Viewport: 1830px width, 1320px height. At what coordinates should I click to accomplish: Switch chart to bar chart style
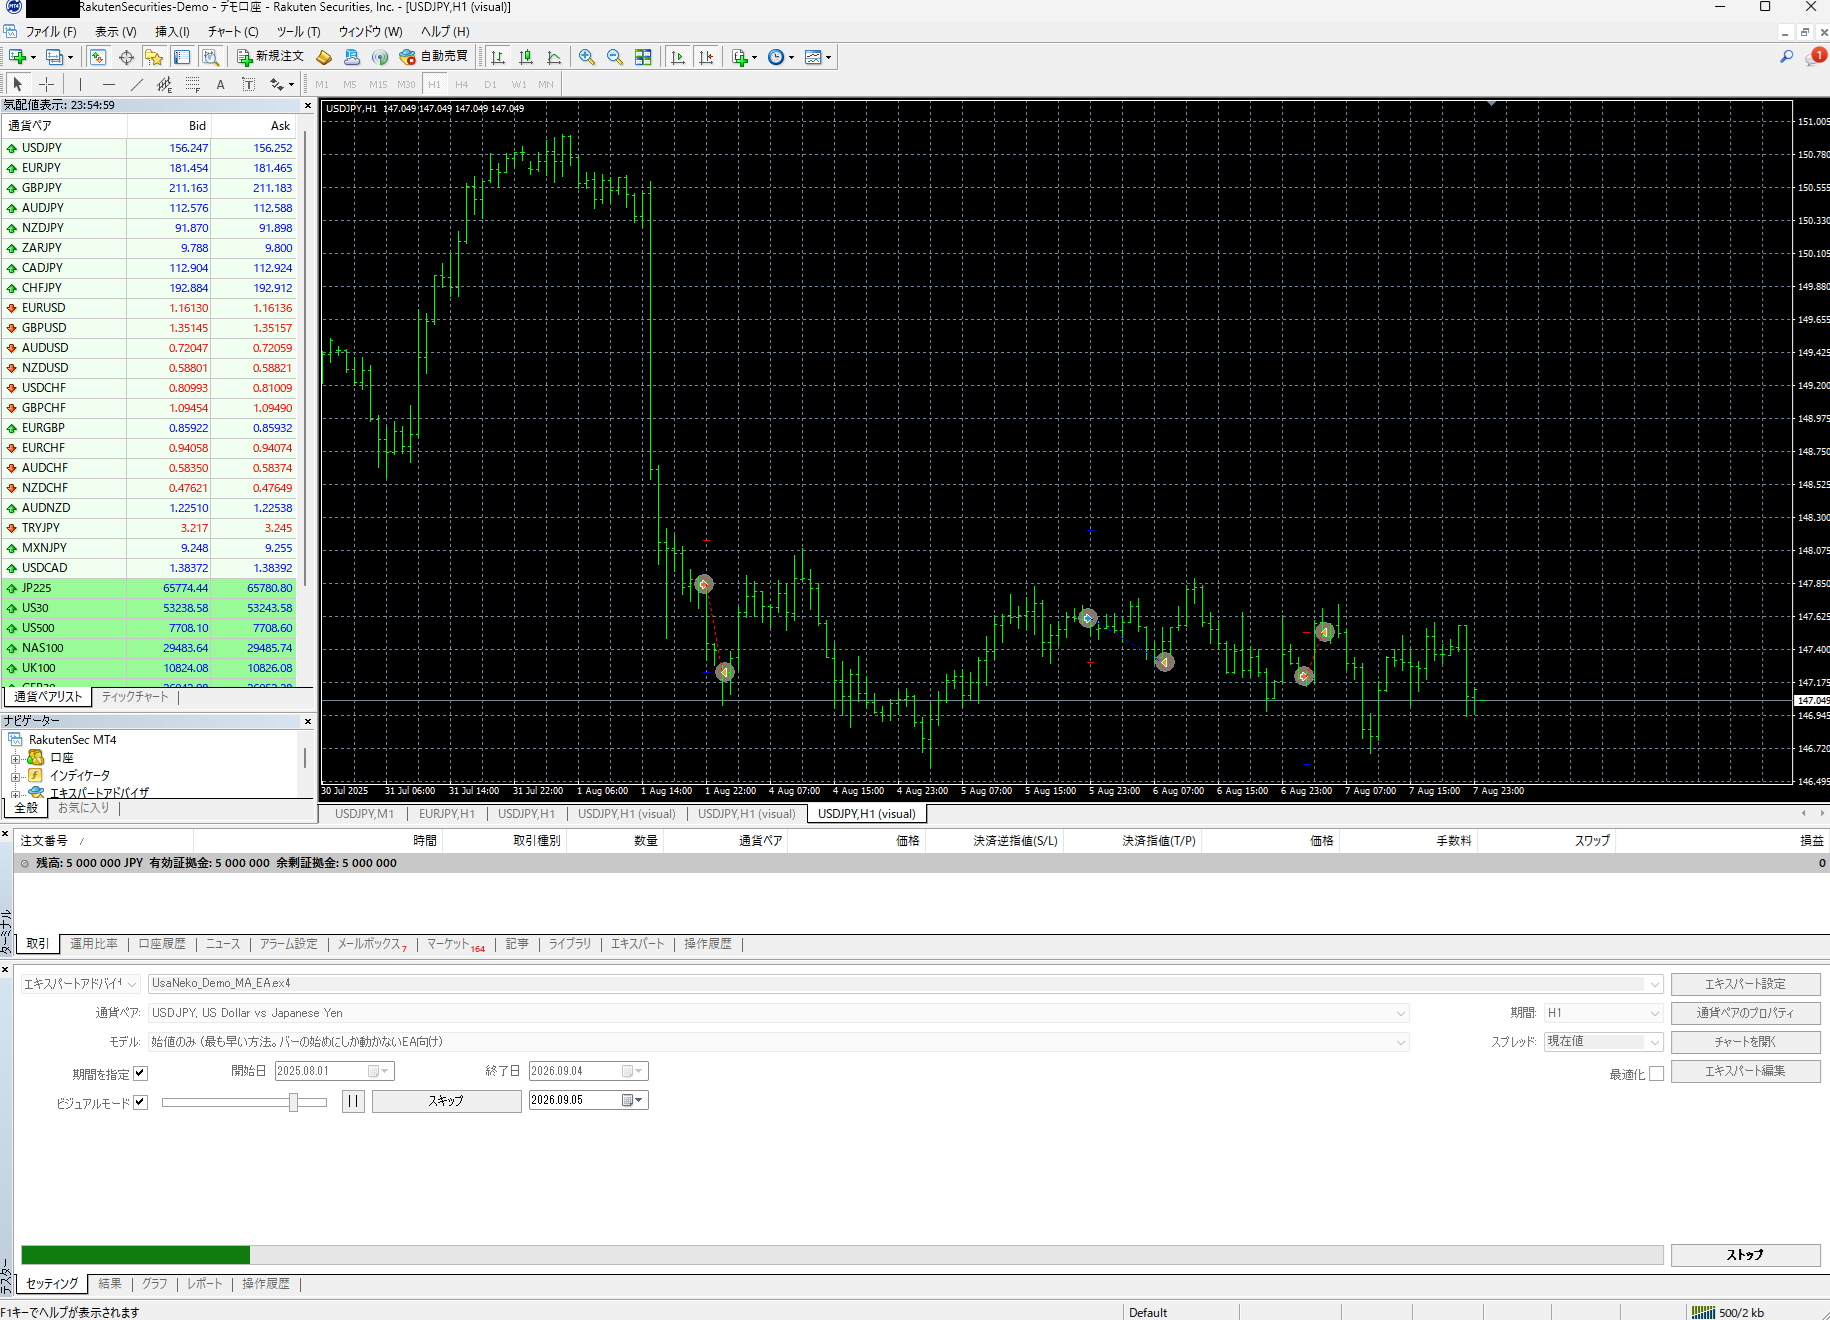coord(498,57)
